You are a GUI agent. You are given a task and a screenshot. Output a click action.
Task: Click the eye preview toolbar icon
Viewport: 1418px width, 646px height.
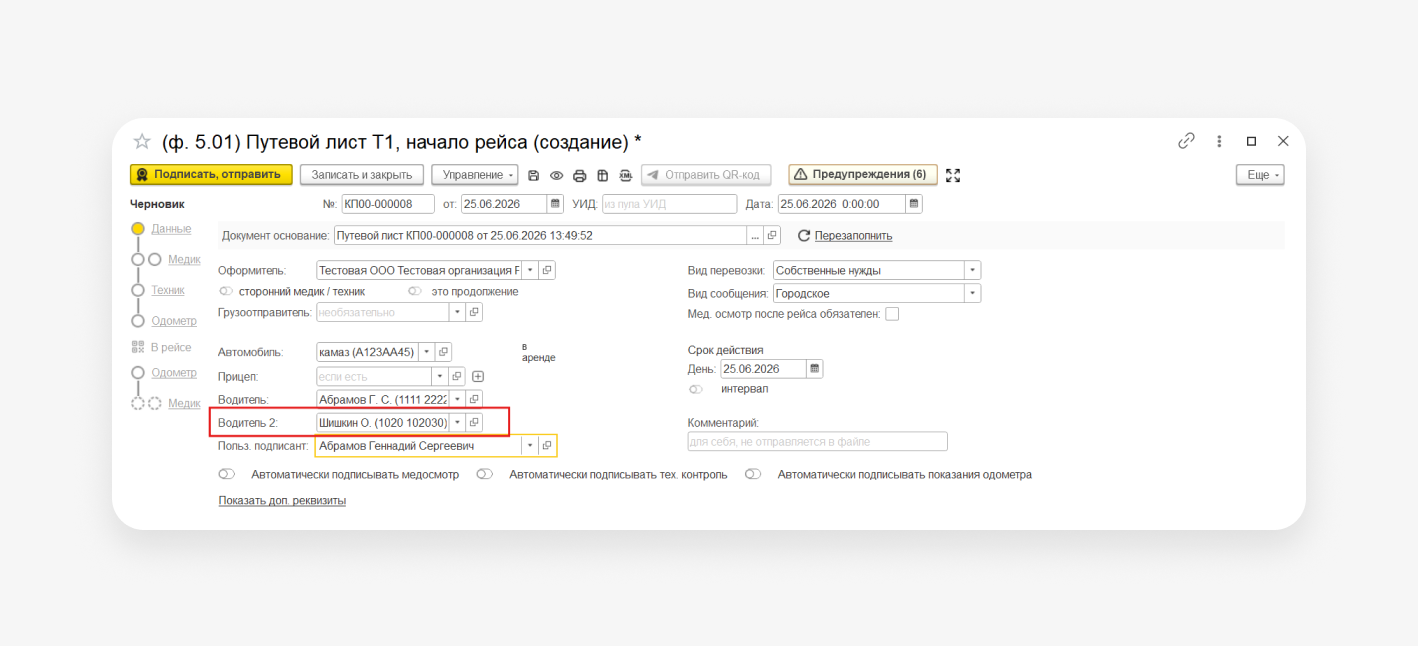[x=556, y=175]
